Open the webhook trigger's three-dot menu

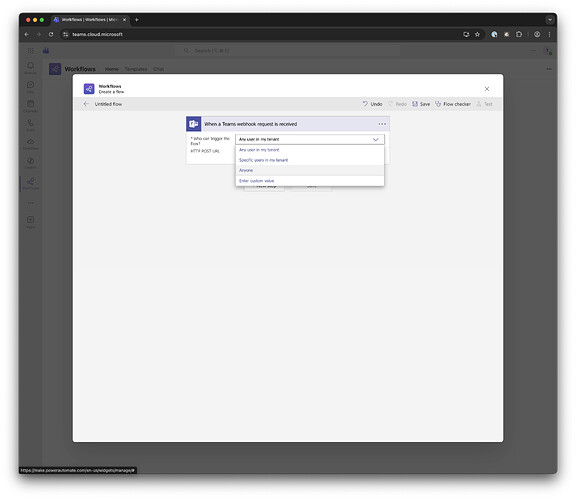point(382,124)
